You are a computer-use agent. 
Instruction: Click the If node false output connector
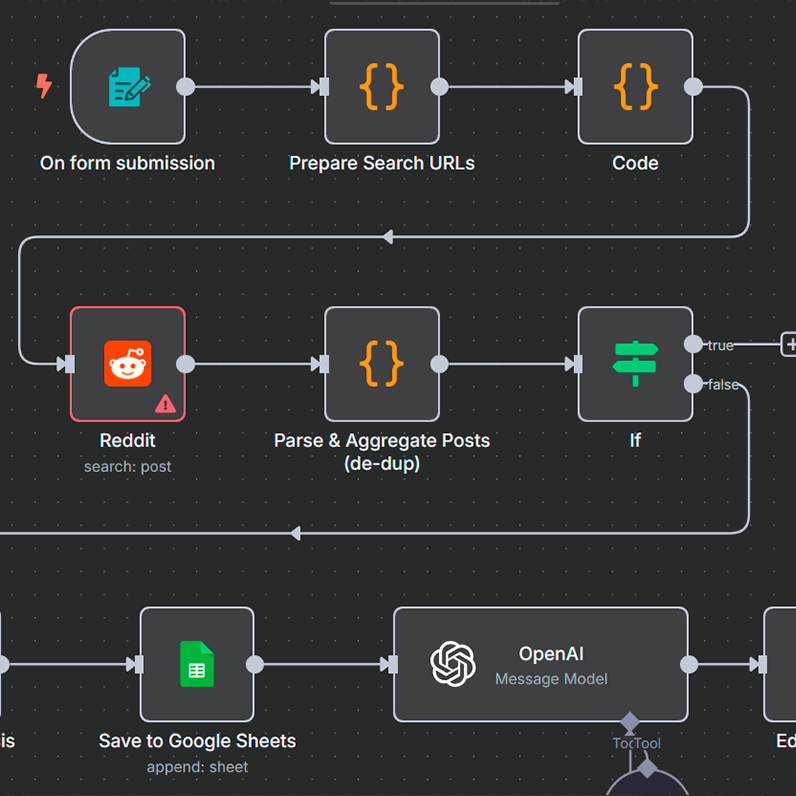693,384
